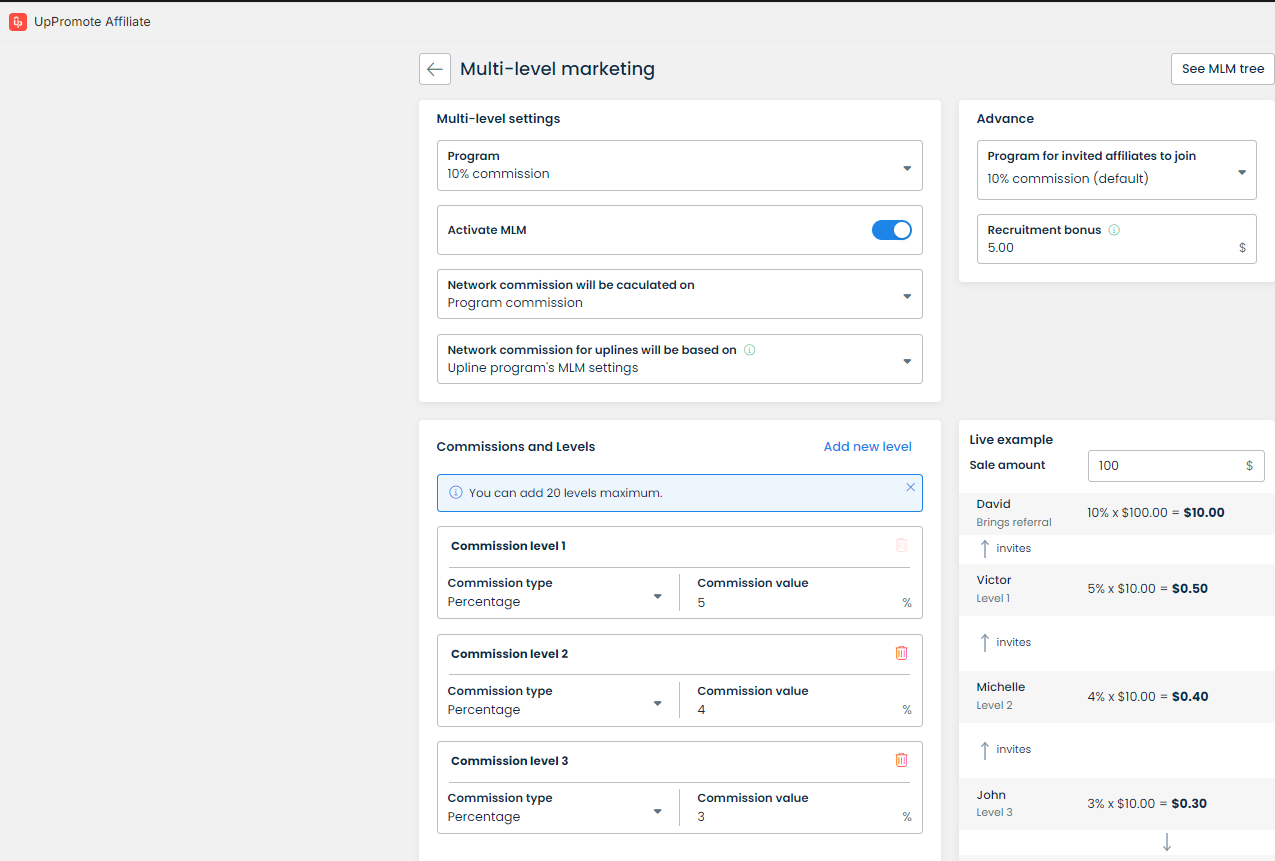Click Commission value field for level 2
Image resolution: width=1275 pixels, height=861 pixels.
tap(795, 710)
